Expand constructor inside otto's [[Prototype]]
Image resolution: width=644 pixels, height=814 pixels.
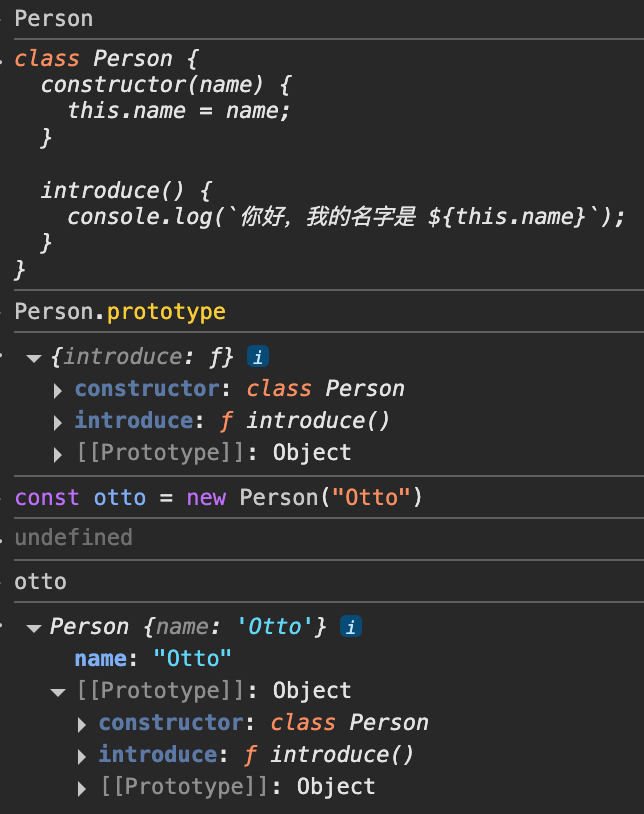[82, 723]
